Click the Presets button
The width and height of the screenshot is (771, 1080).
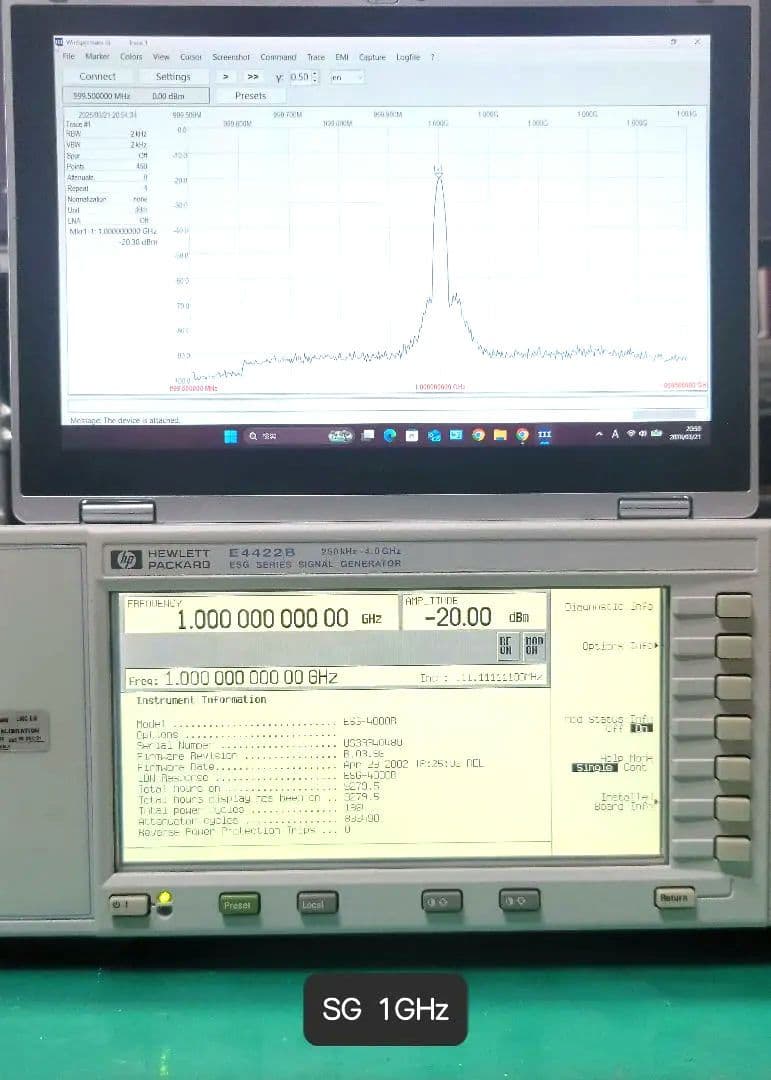(250, 96)
